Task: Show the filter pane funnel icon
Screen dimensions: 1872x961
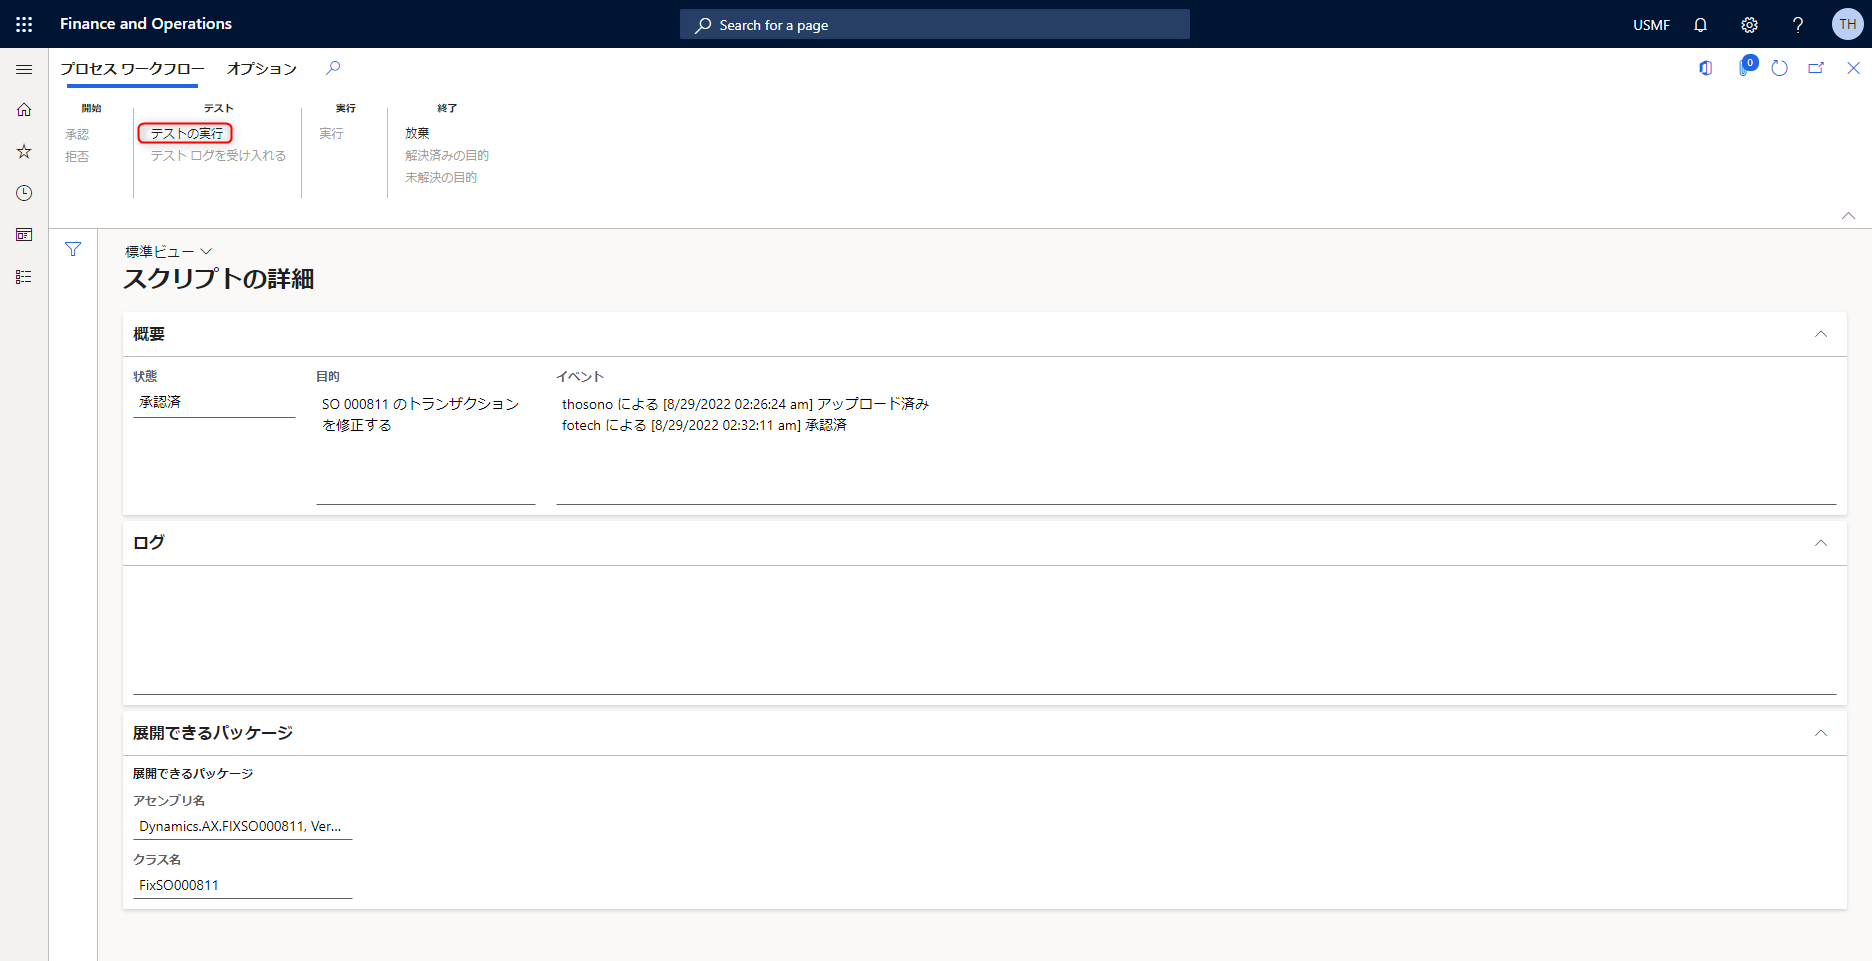Action: click(x=73, y=249)
